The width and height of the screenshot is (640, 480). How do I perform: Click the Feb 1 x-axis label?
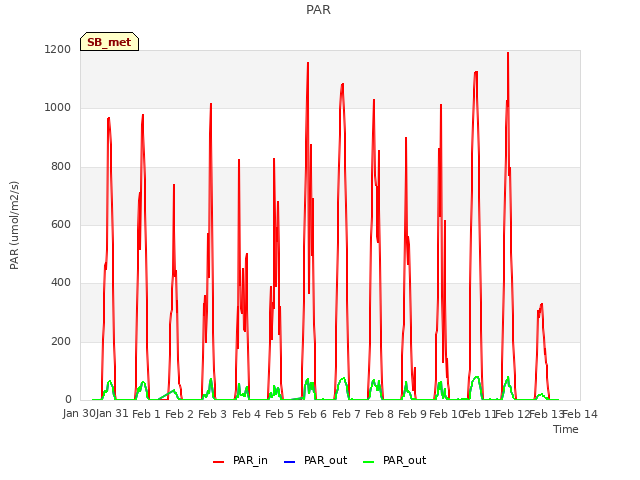[x=146, y=414]
